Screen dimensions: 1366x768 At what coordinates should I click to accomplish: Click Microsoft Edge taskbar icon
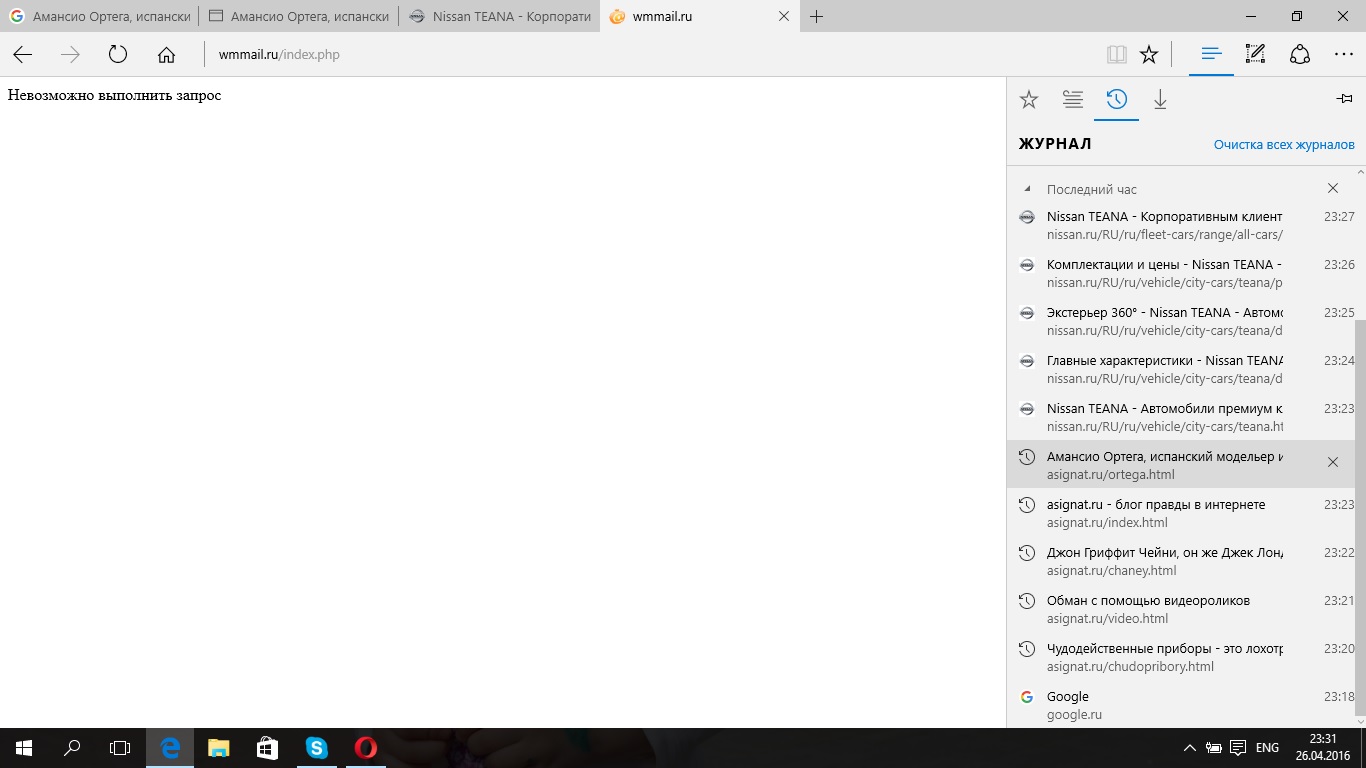coord(170,748)
